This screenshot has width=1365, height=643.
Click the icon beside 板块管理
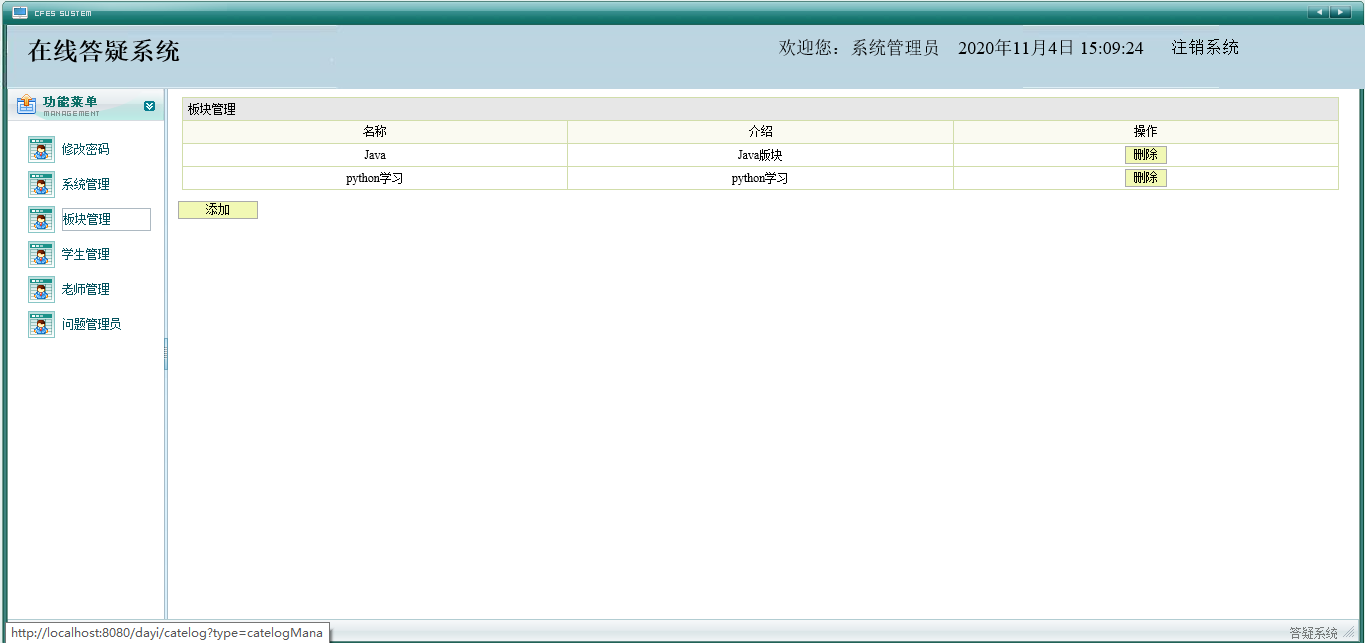[41, 220]
